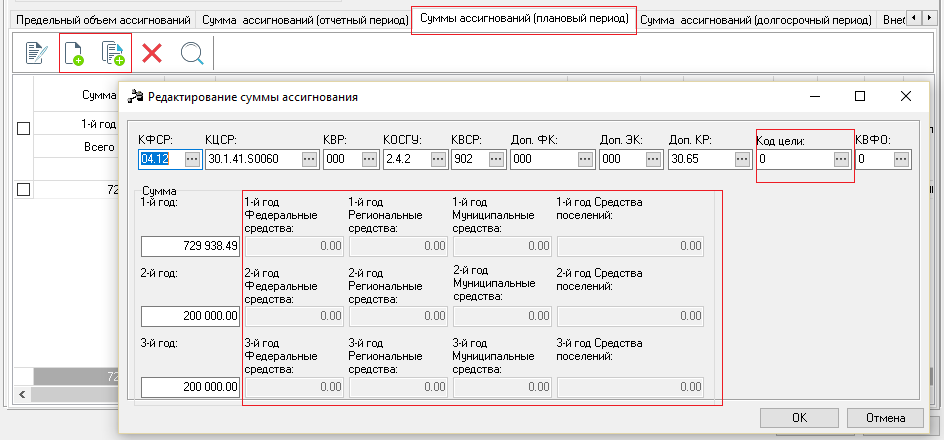Viewport: 944px width, 440px height.
Task: Click the horizontal scrollbar left arrow
Action: (22, 394)
